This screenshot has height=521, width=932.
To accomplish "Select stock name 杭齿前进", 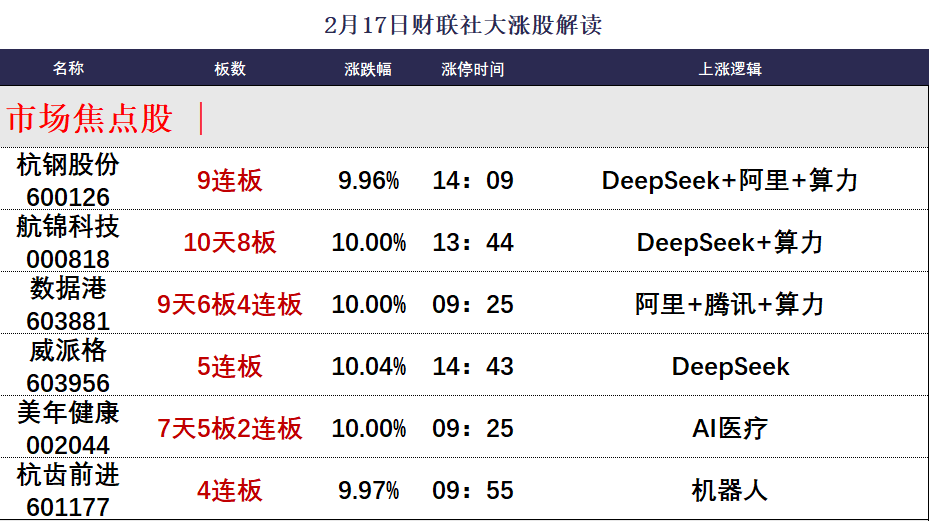I will pyautogui.click(x=68, y=475).
